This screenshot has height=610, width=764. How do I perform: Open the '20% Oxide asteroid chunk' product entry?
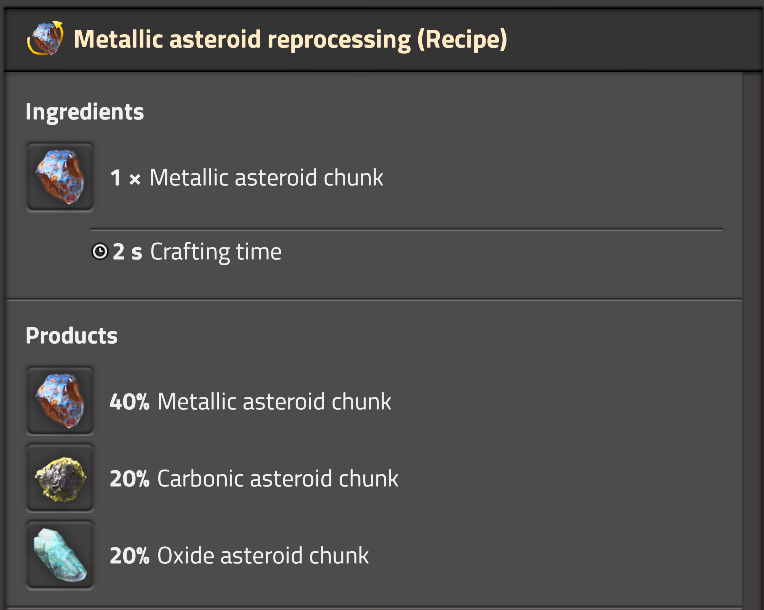[239, 555]
